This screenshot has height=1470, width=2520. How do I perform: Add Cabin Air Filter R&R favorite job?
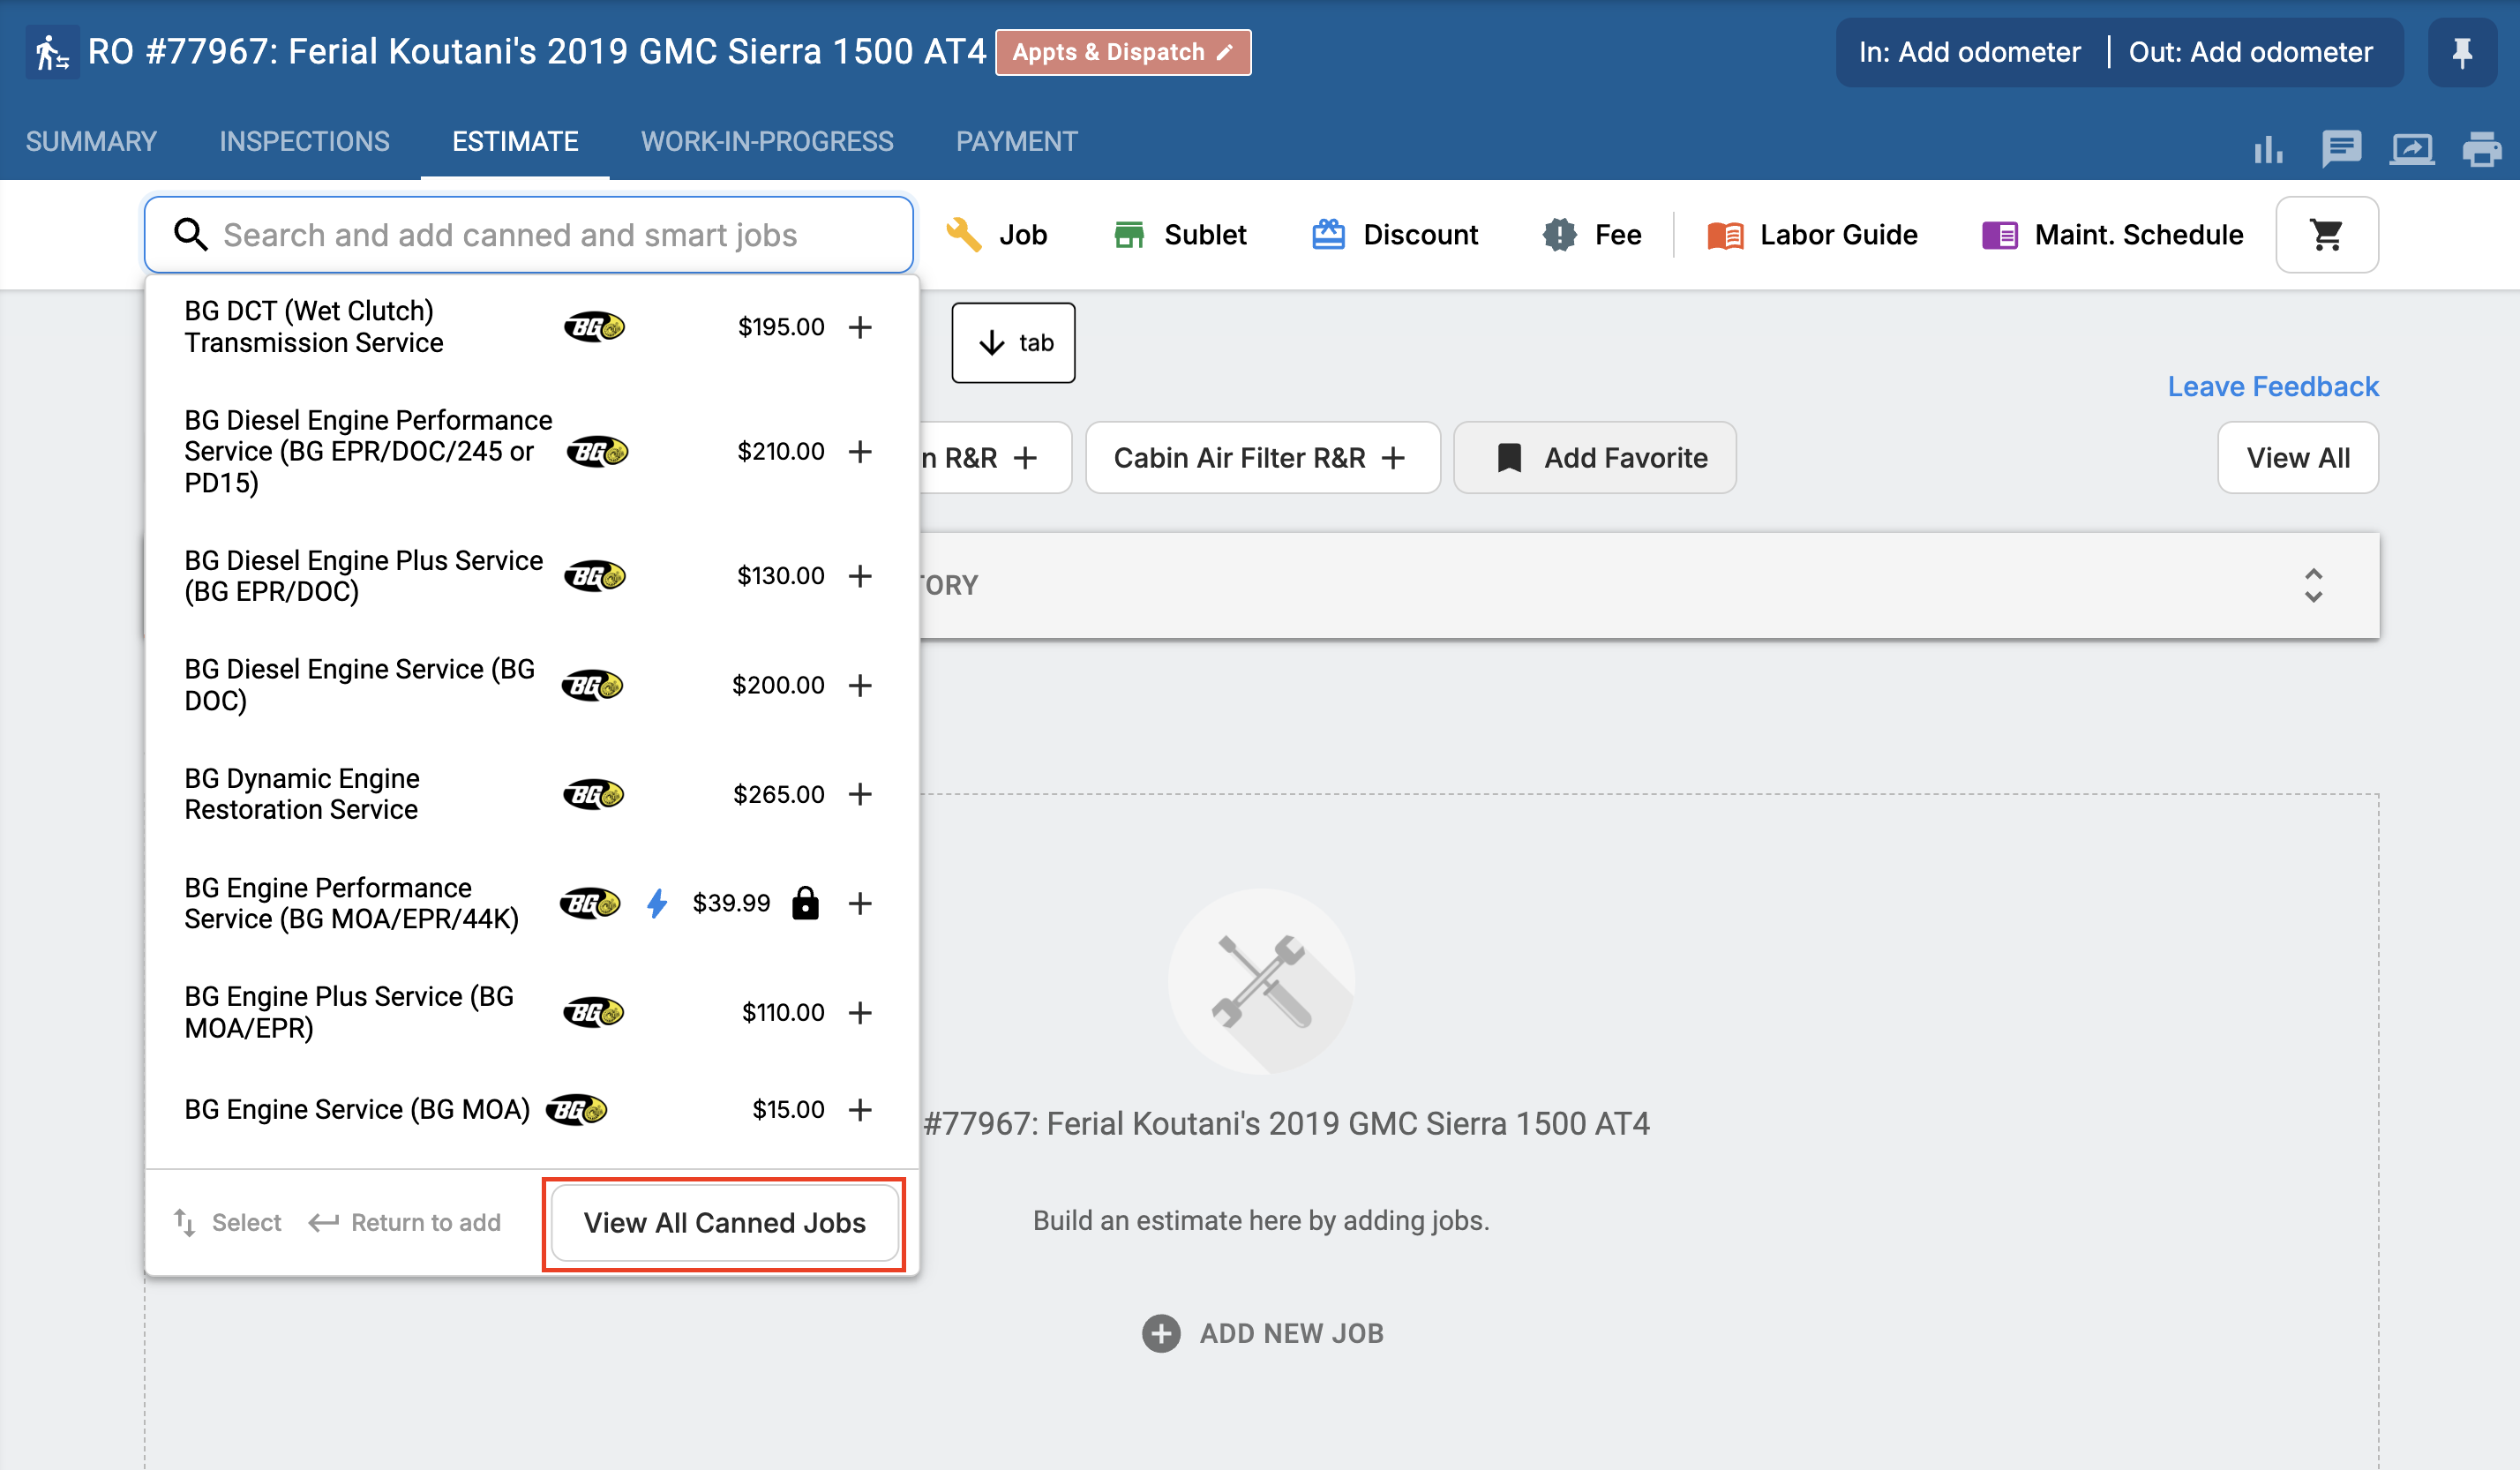tap(1263, 458)
